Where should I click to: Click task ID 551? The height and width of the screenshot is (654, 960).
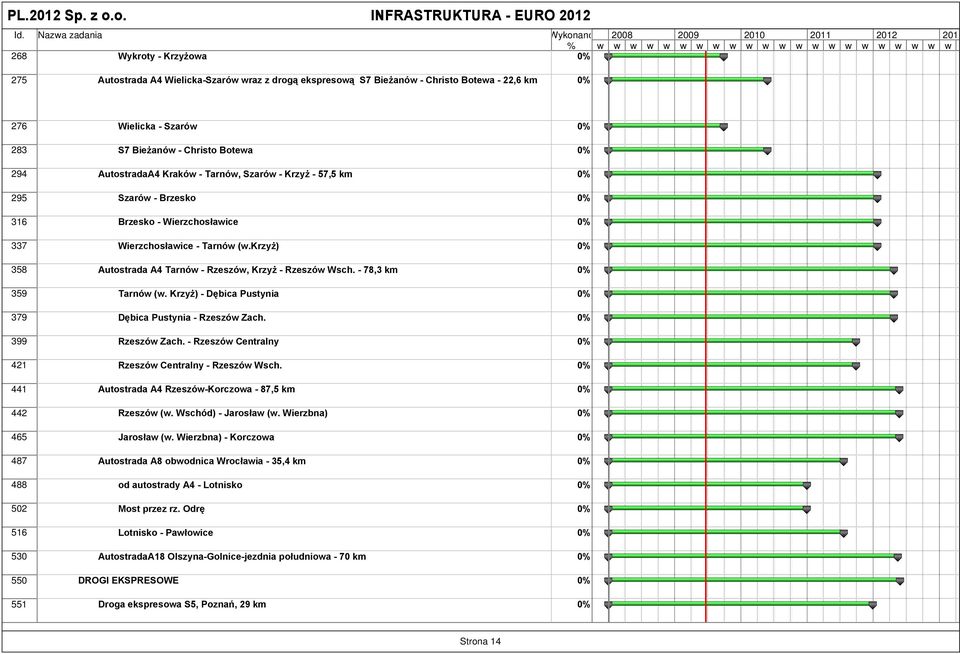[19, 604]
